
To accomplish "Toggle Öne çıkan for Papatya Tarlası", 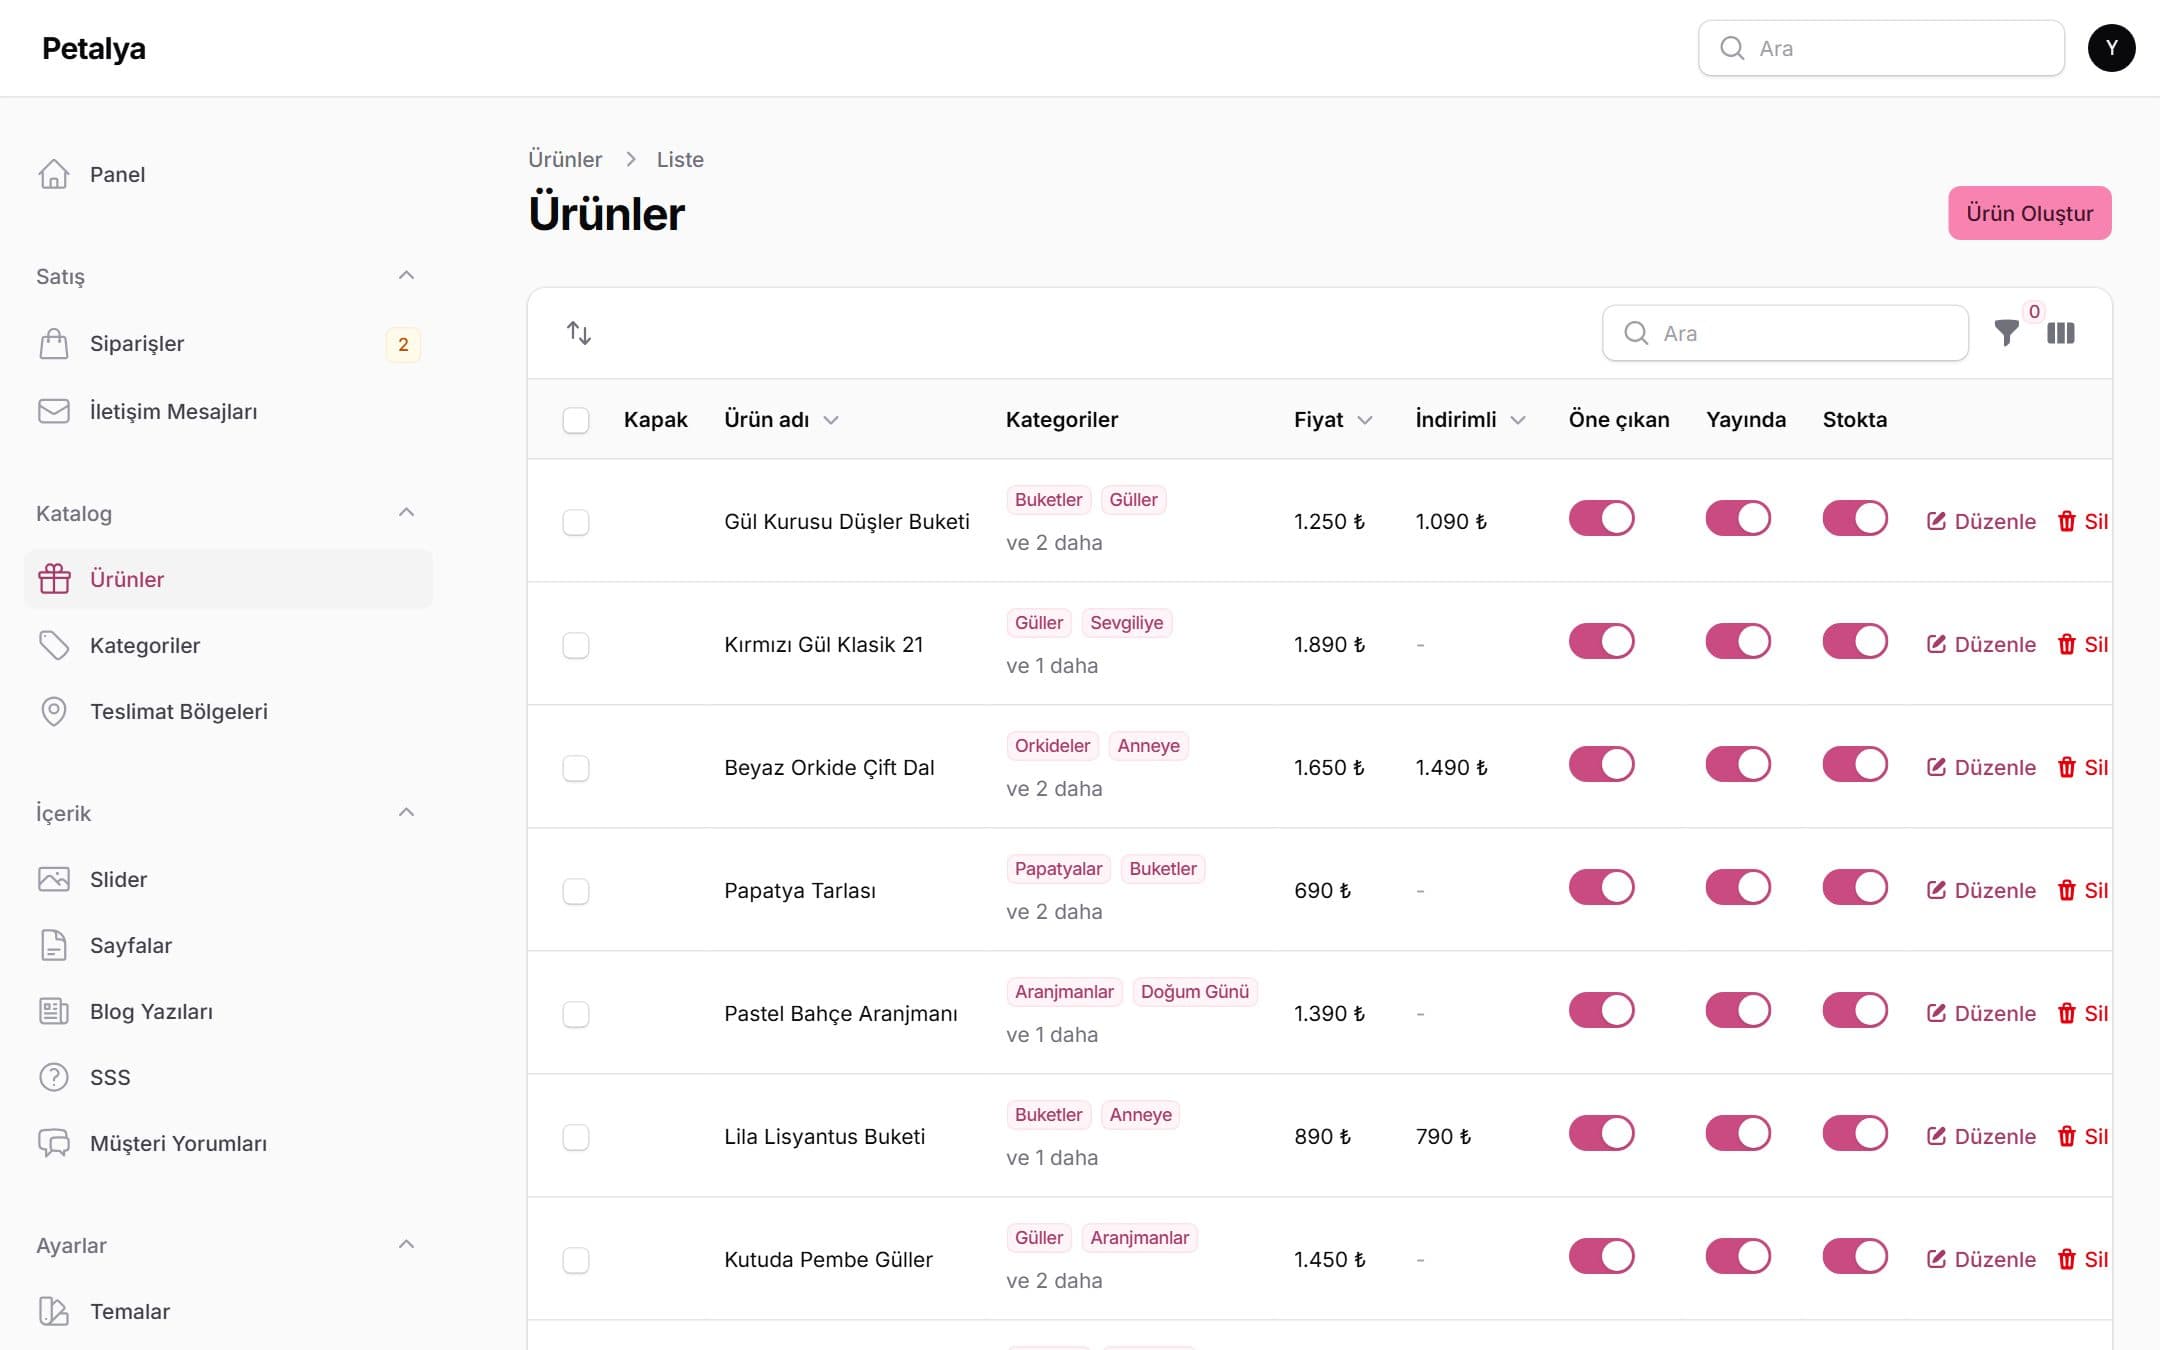I will click(1601, 887).
